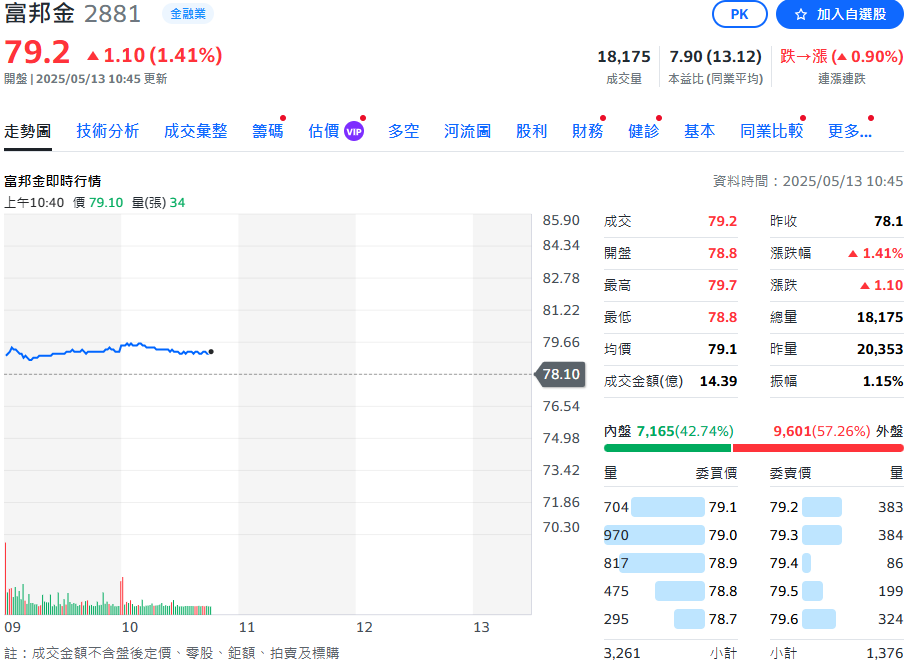
Task: Click the 85.90 upper price axis label
Action: 561,221
